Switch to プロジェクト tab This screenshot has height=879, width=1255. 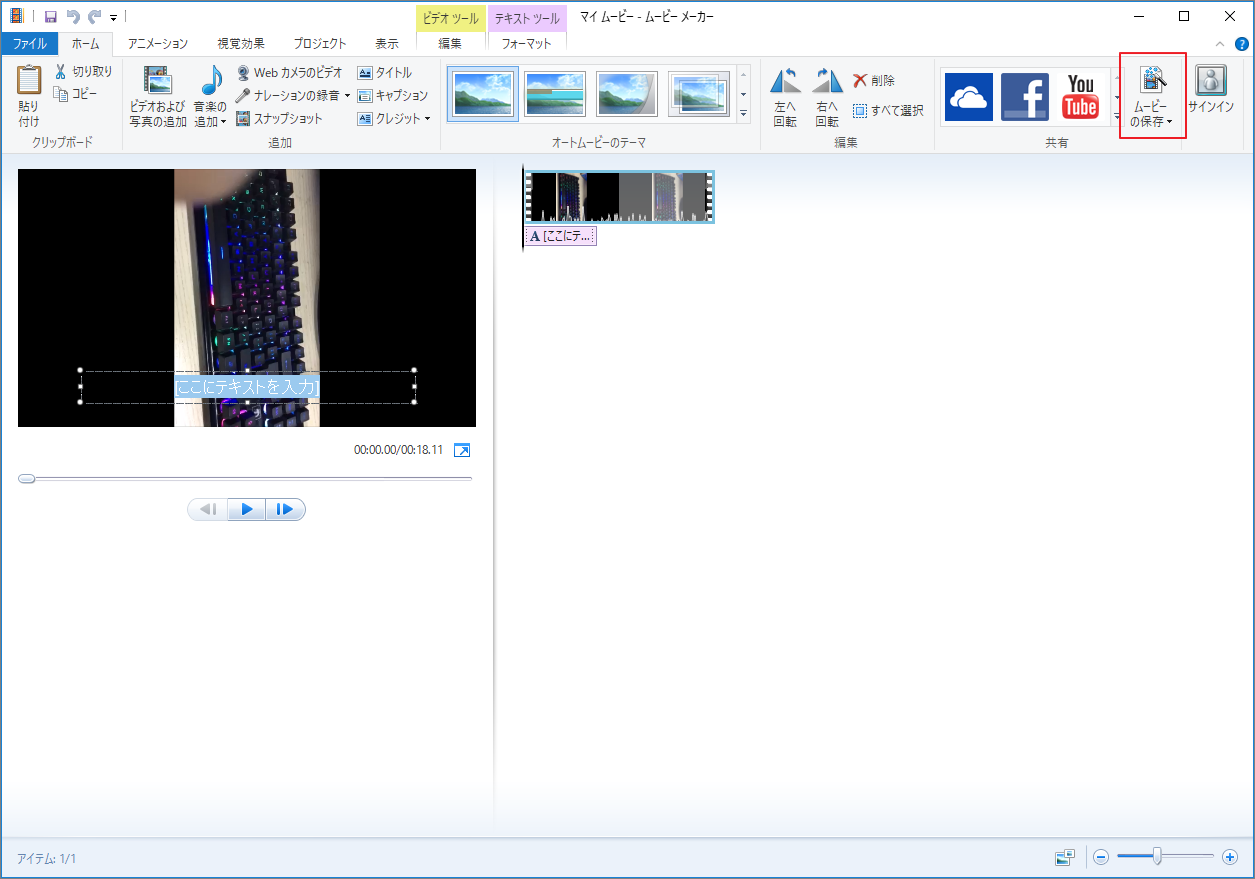pyautogui.click(x=320, y=44)
